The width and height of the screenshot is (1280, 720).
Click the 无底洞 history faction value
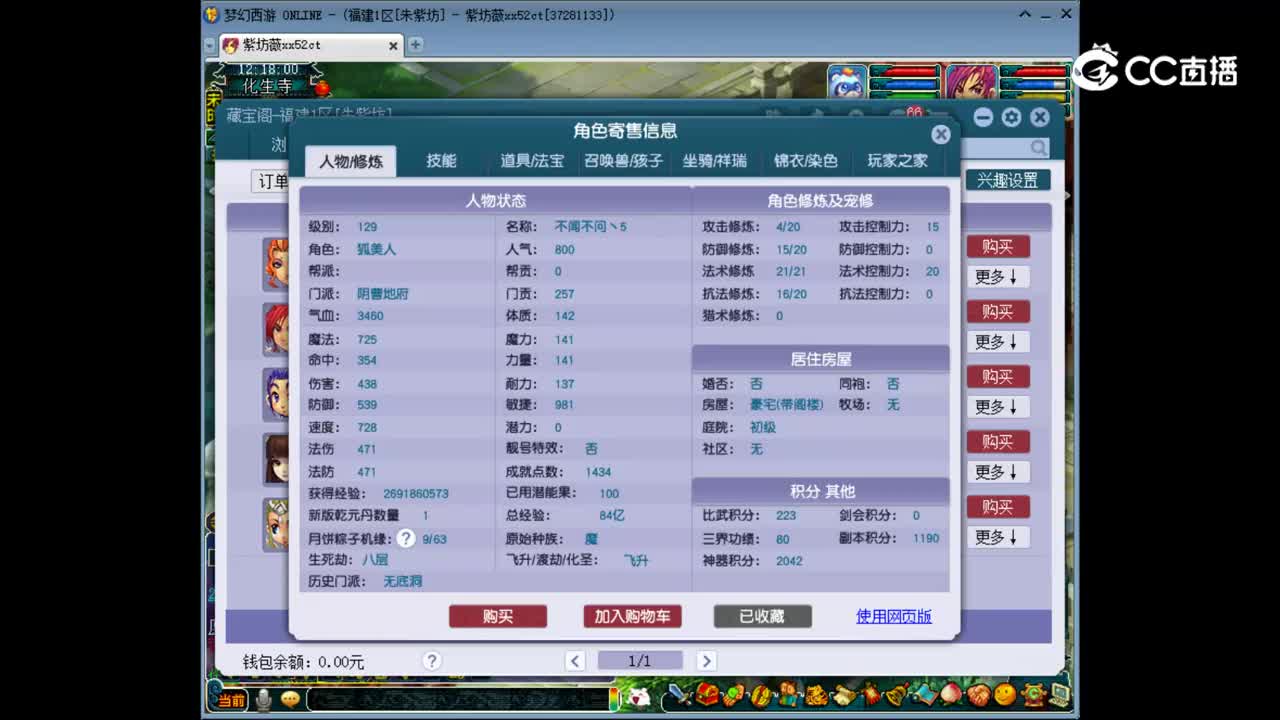coord(402,582)
